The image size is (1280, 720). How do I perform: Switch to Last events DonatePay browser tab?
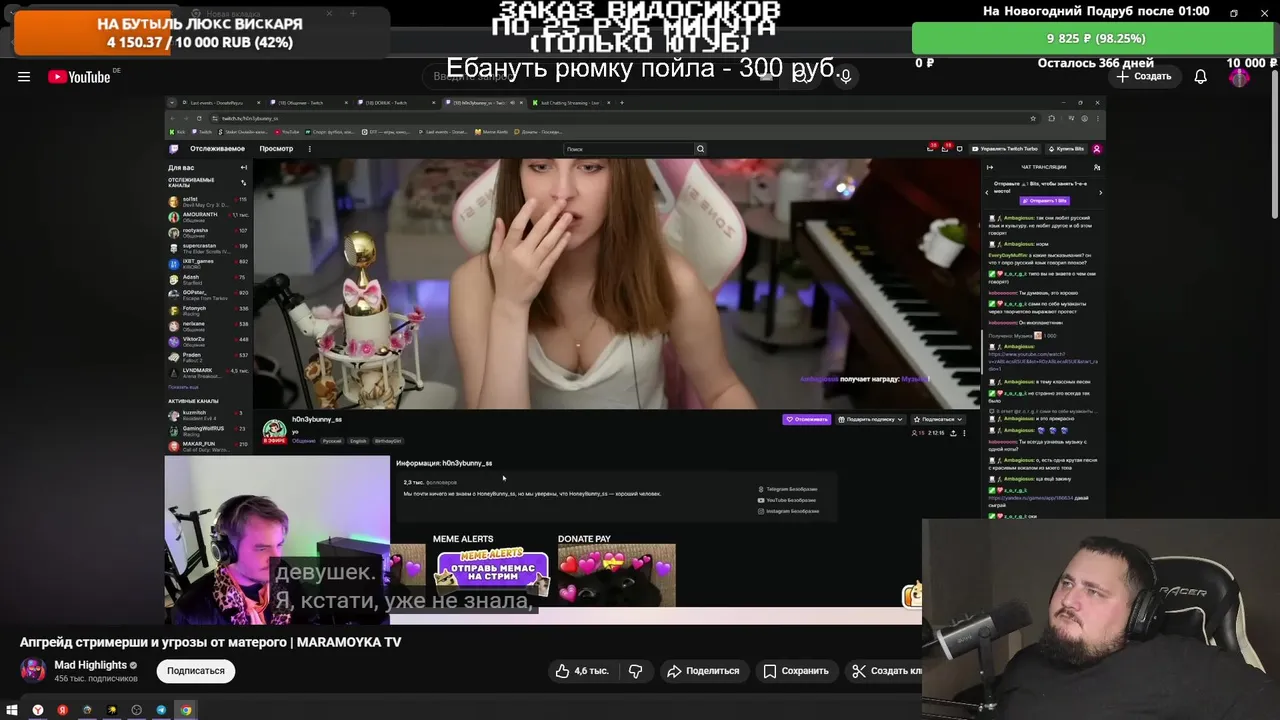point(220,102)
